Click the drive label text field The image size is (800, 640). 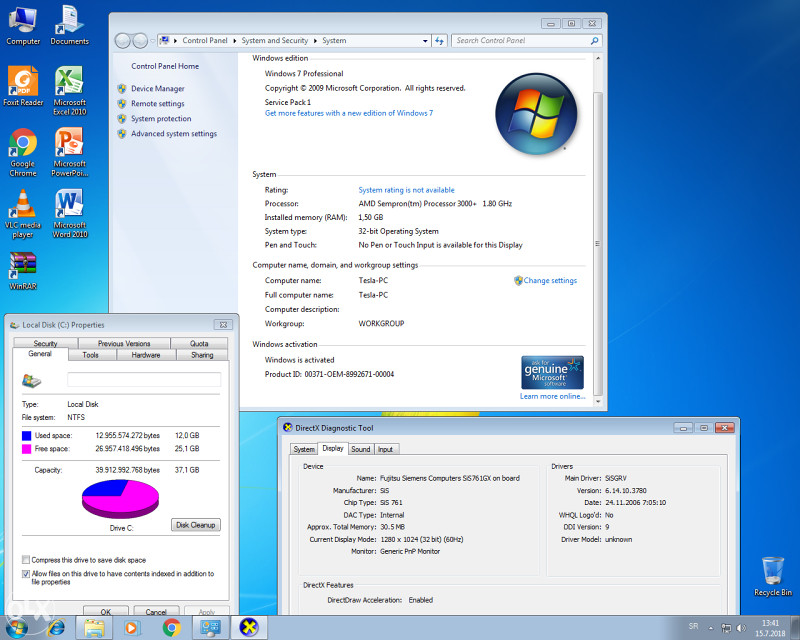pos(144,380)
